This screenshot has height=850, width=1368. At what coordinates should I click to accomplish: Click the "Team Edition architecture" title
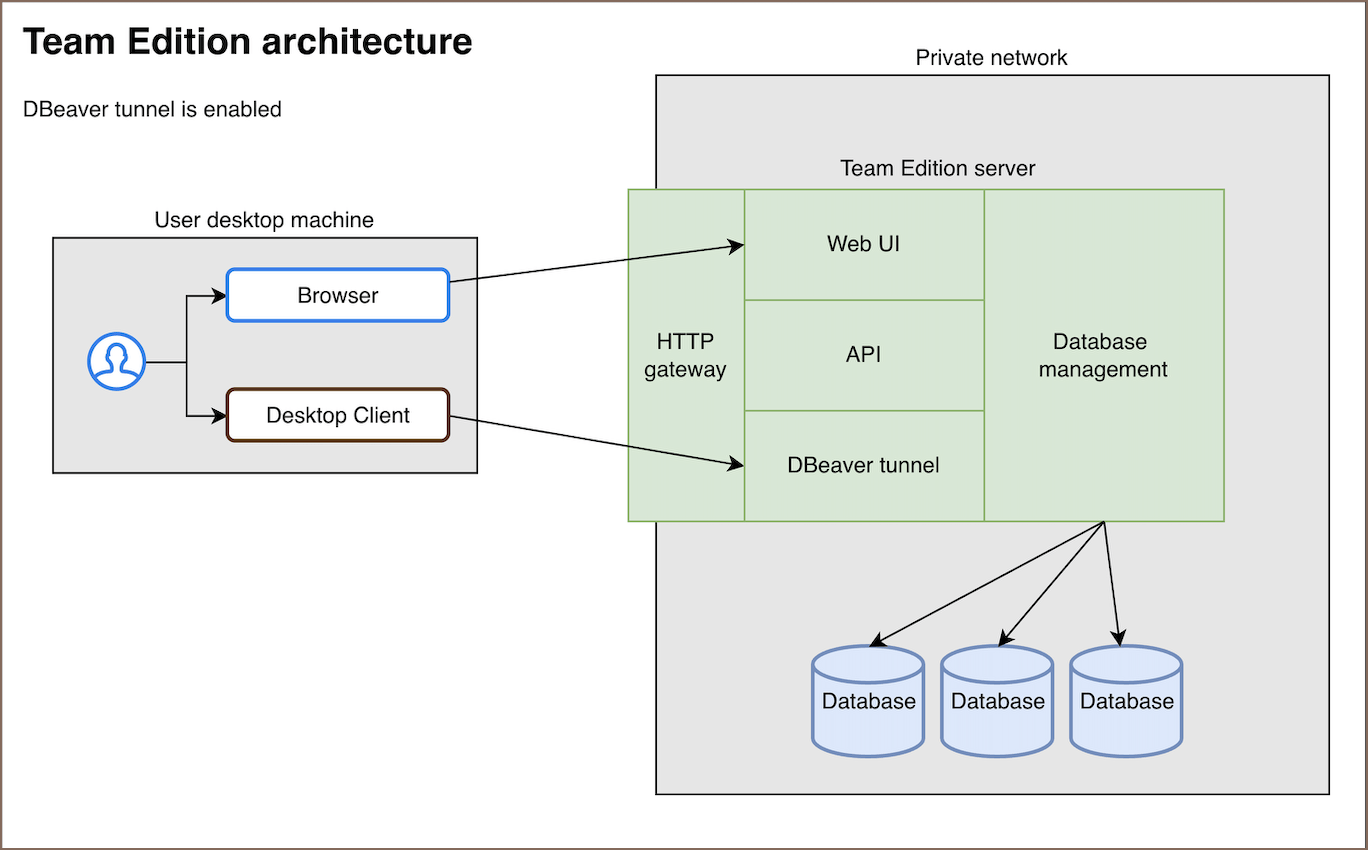coord(247,42)
